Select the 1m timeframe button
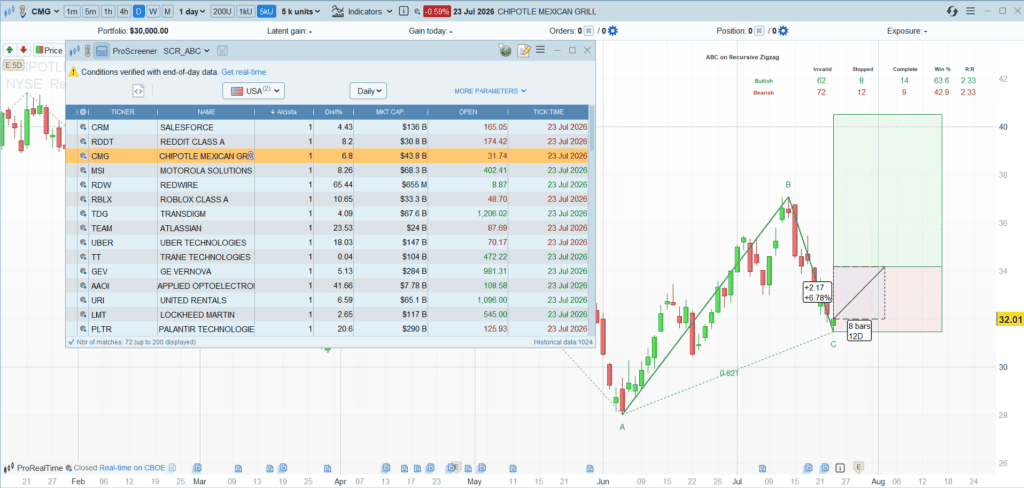This screenshot has width=1024, height=488. tap(72, 12)
